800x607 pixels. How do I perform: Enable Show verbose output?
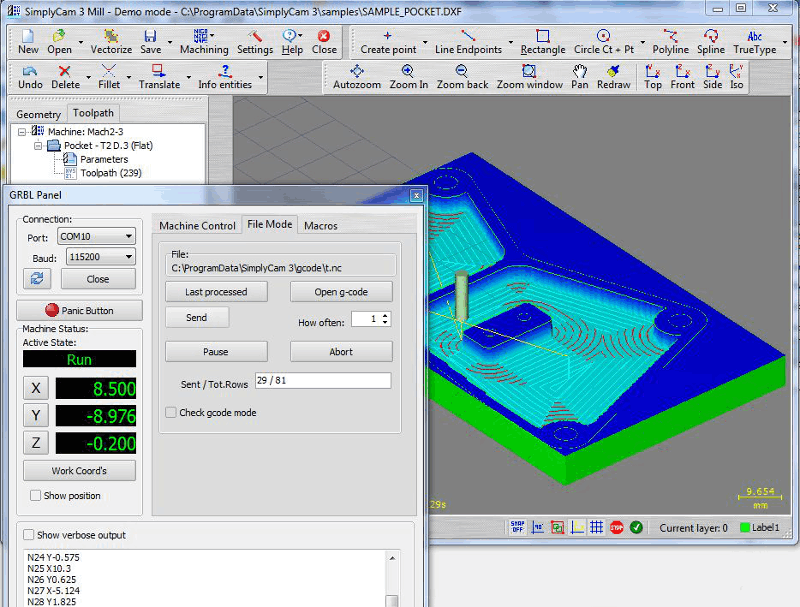(x=29, y=535)
